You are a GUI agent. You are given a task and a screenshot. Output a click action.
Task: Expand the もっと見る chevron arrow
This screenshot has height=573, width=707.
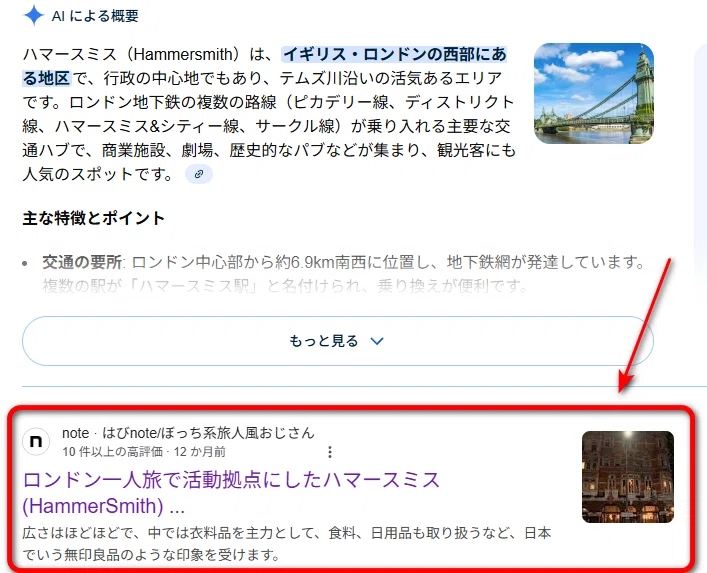coord(376,341)
